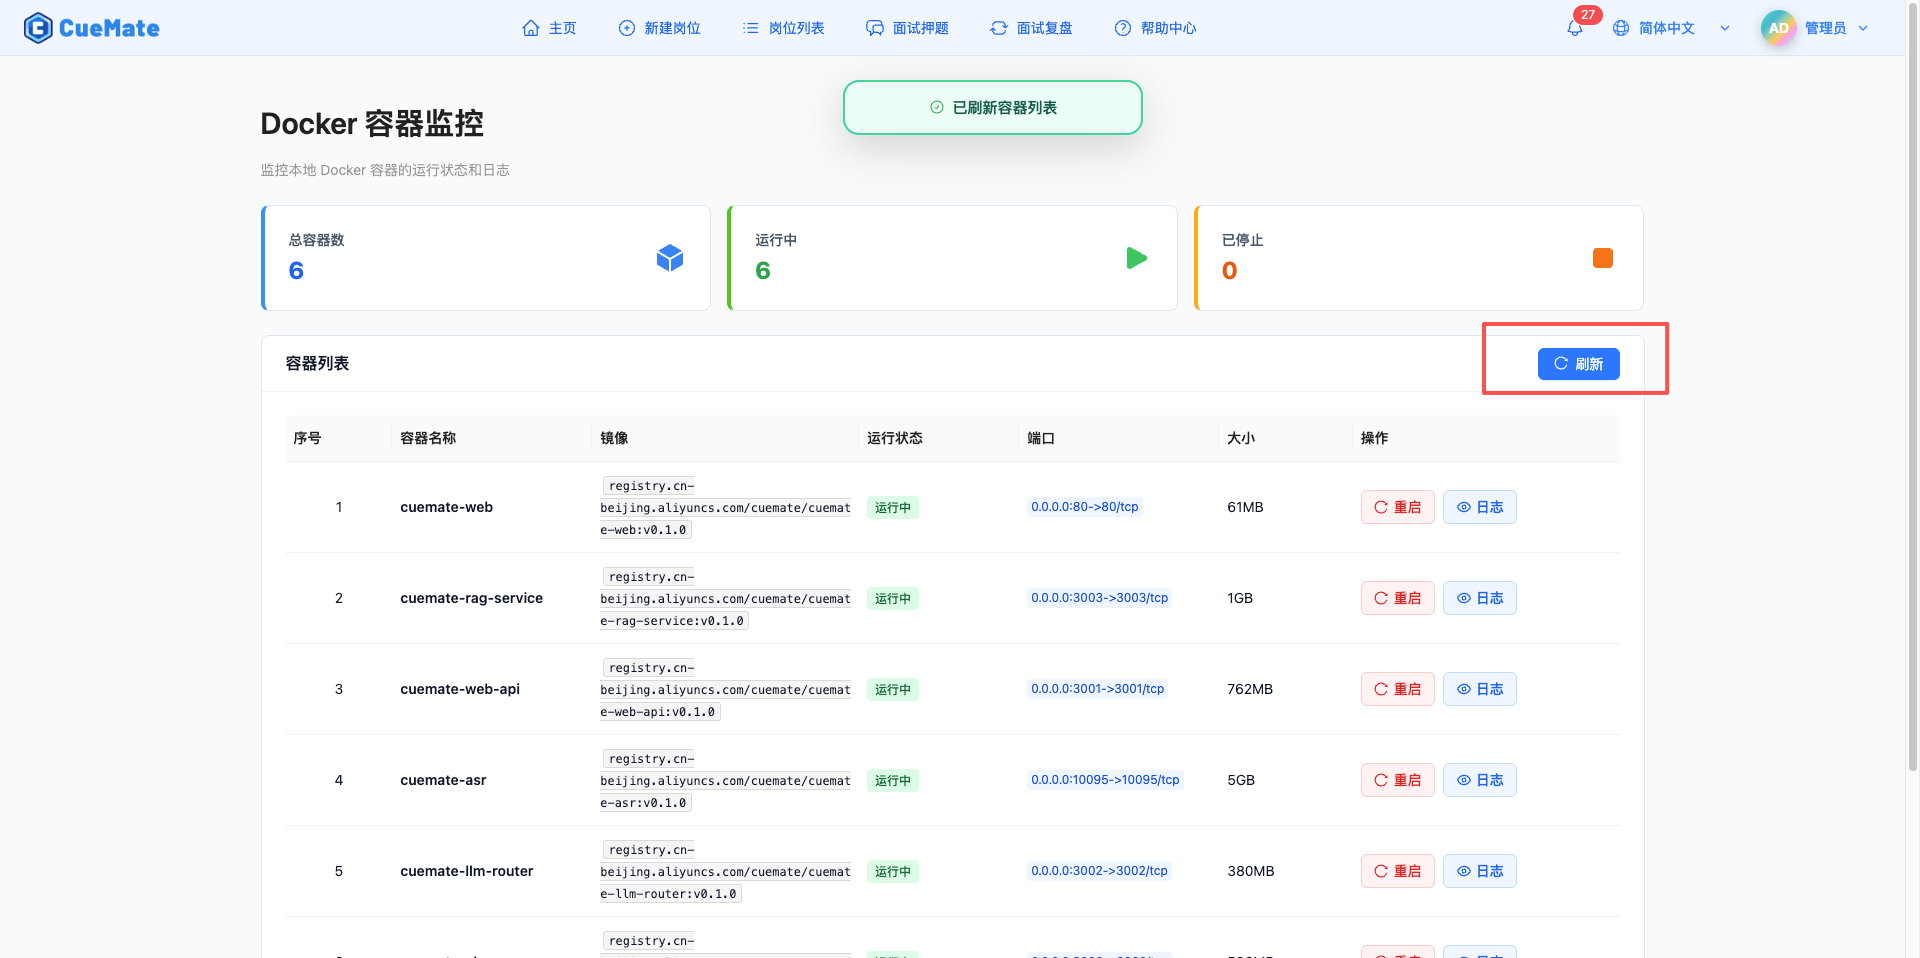Image resolution: width=1920 pixels, height=958 pixels.
Task: Go to 岗位列表 in navigation
Action: [784, 28]
